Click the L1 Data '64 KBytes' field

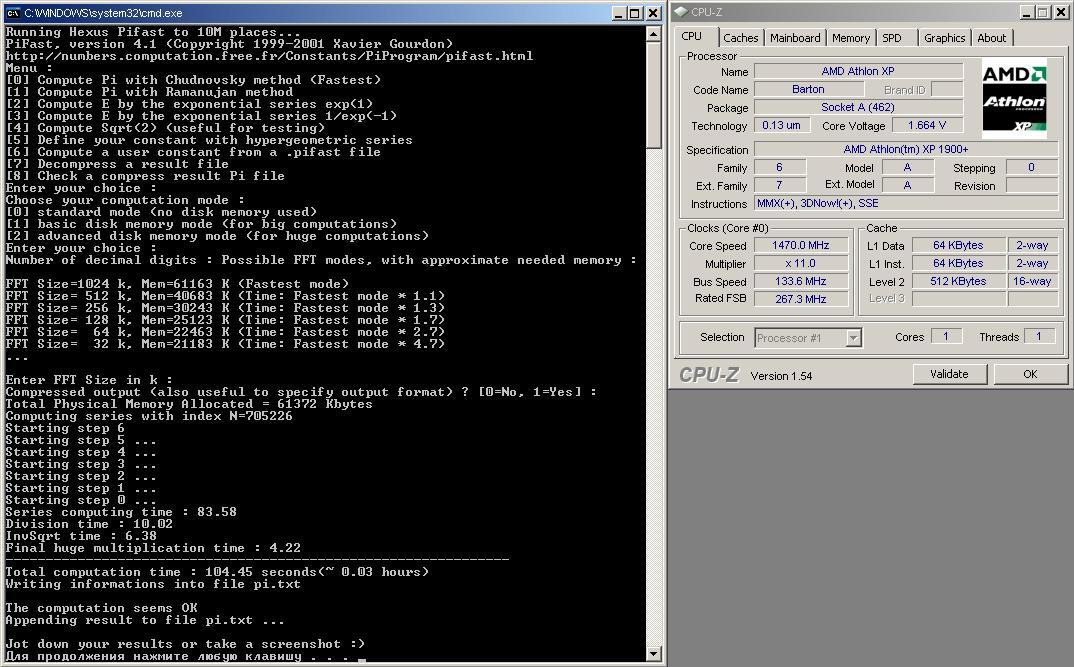pyautogui.click(x=958, y=245)
